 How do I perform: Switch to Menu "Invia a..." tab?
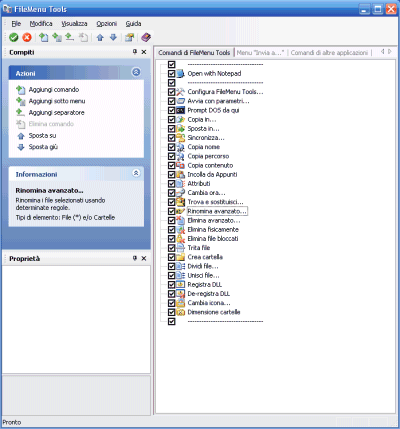click(x=260, y=53)
